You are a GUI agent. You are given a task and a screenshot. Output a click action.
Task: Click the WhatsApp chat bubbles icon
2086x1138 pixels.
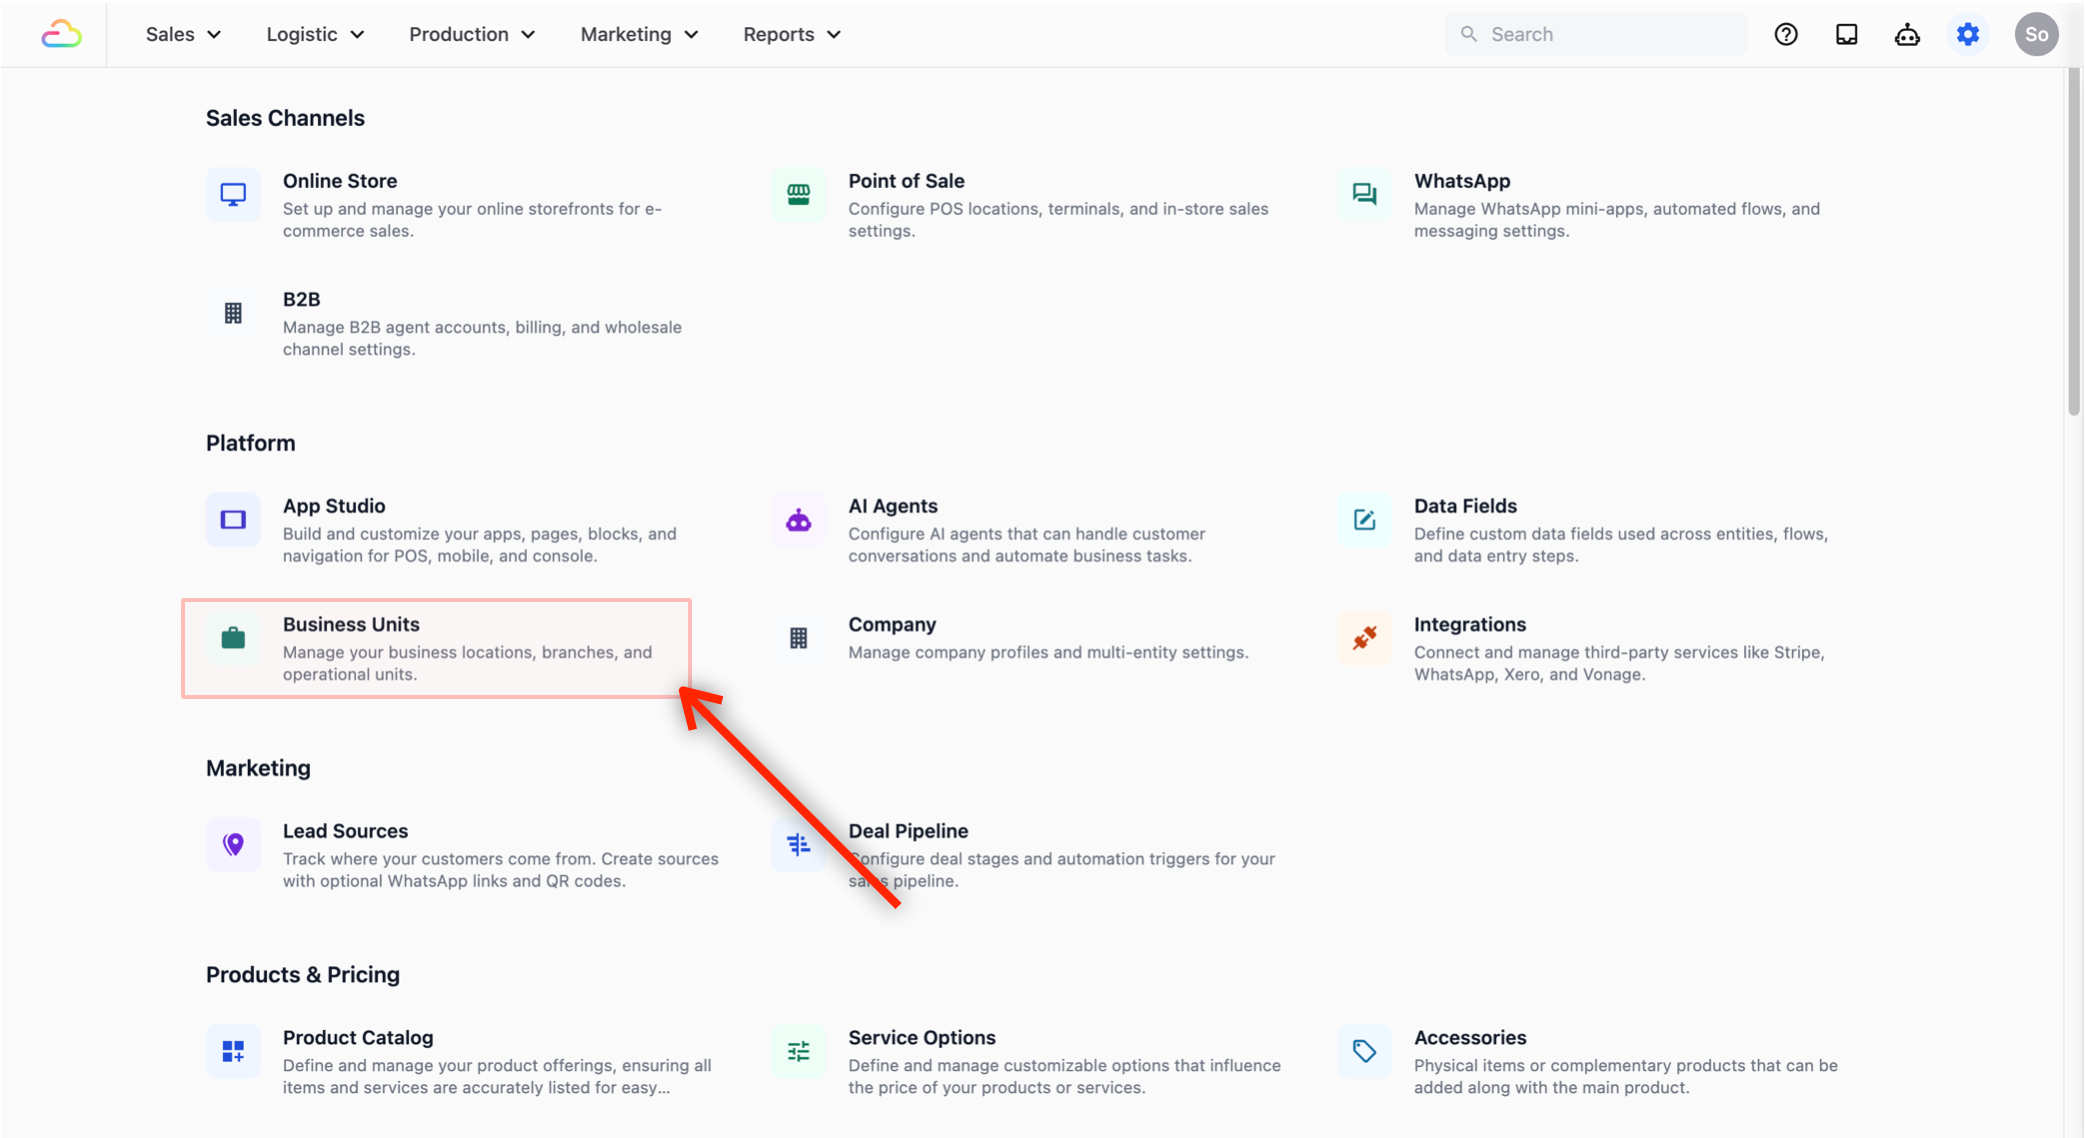tap(1364, 194)
